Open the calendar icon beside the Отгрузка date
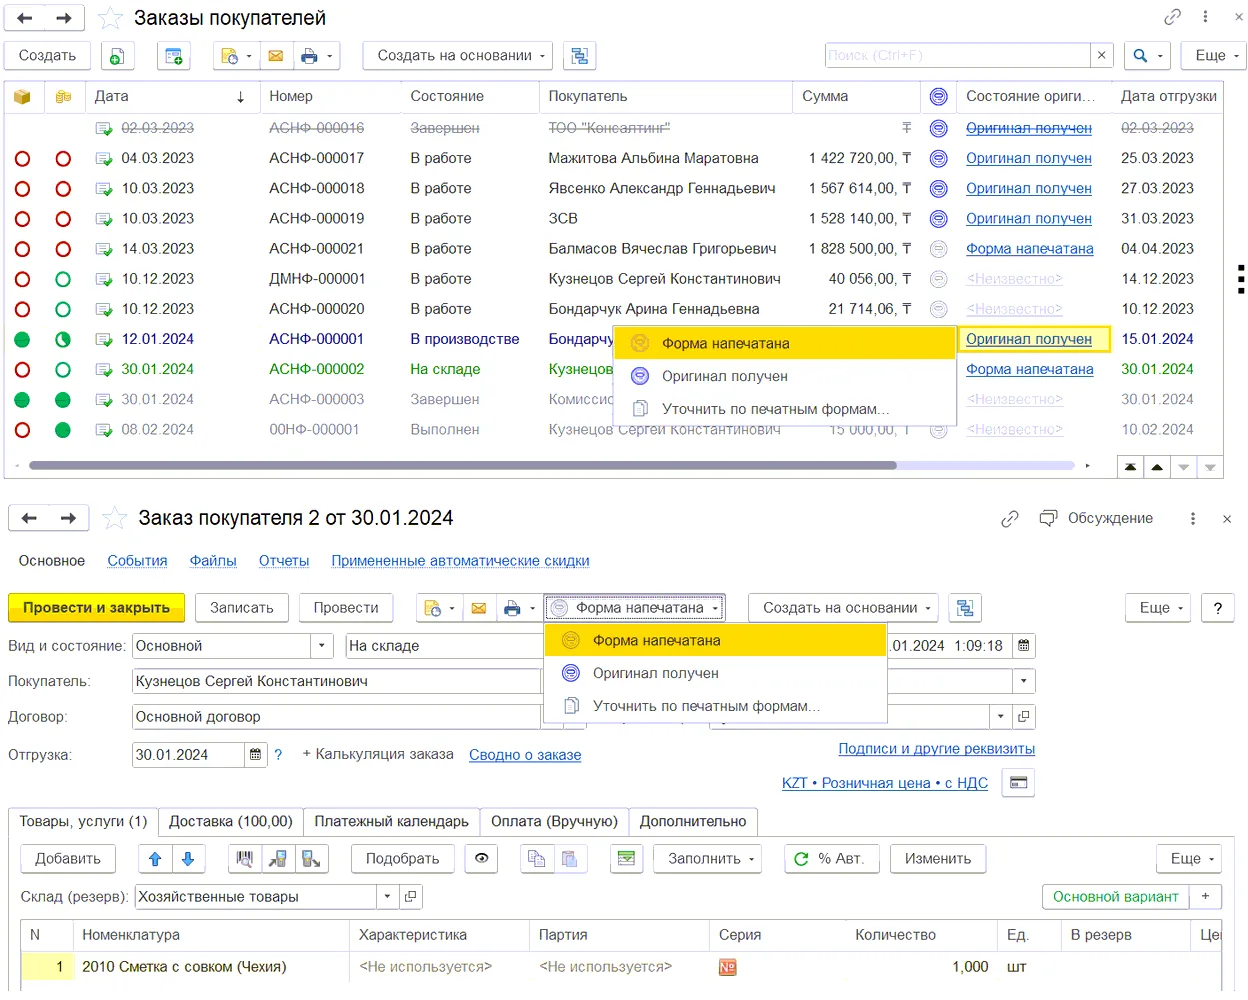Image resolution: width=1248 pixels, height=1000 pixels. (x=256, y=755)
